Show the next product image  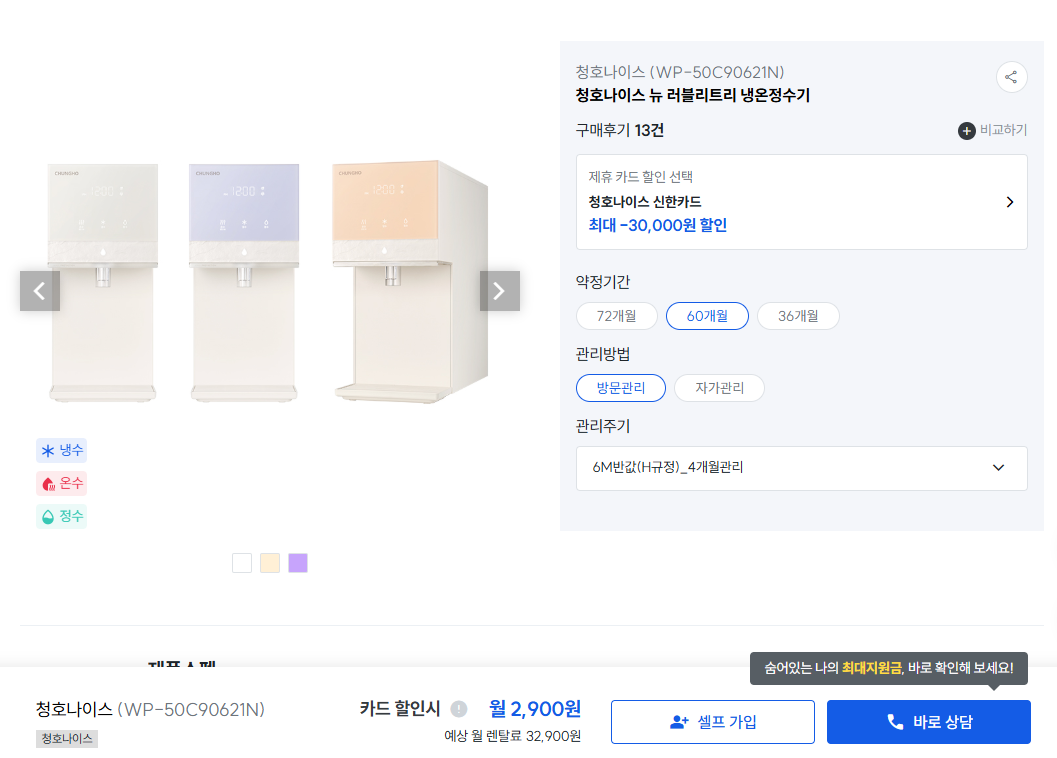[x=499, y=291]
